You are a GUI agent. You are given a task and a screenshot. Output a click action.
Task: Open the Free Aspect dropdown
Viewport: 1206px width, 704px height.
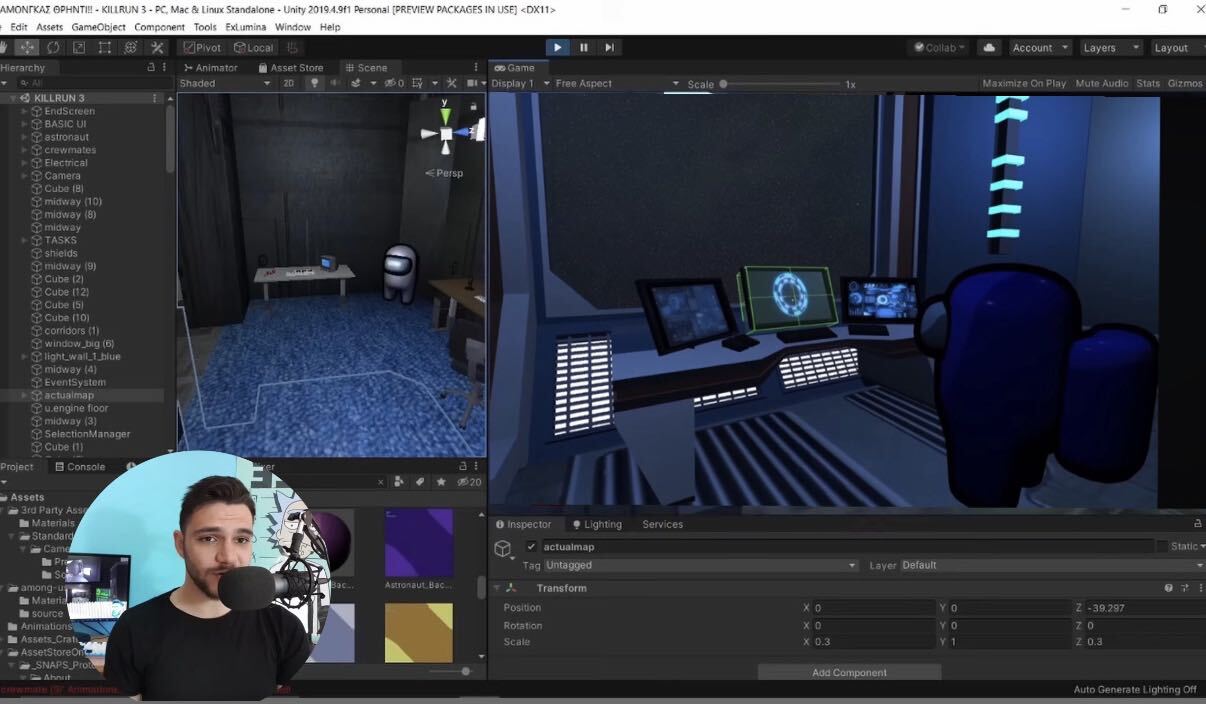click(x=617, y=83)
